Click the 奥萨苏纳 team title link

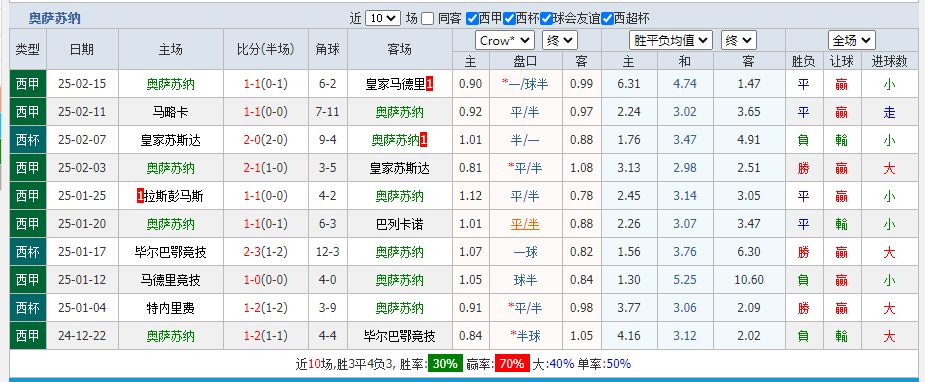(55, 18)
